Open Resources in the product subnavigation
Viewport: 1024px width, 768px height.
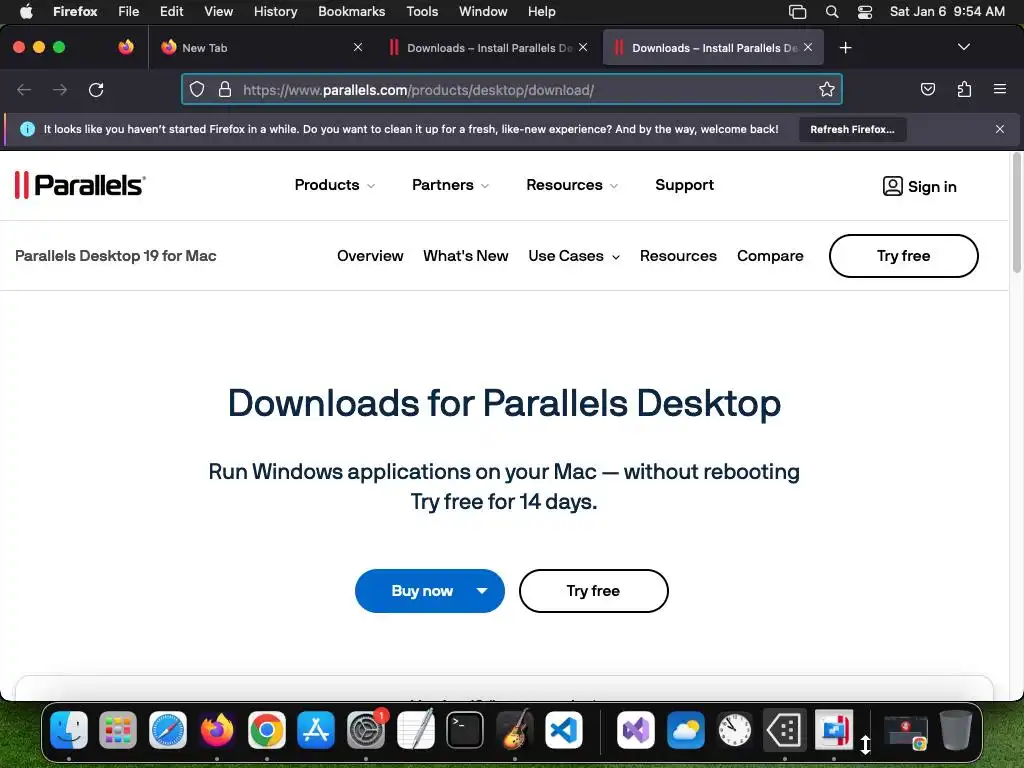tap(679, 256)
